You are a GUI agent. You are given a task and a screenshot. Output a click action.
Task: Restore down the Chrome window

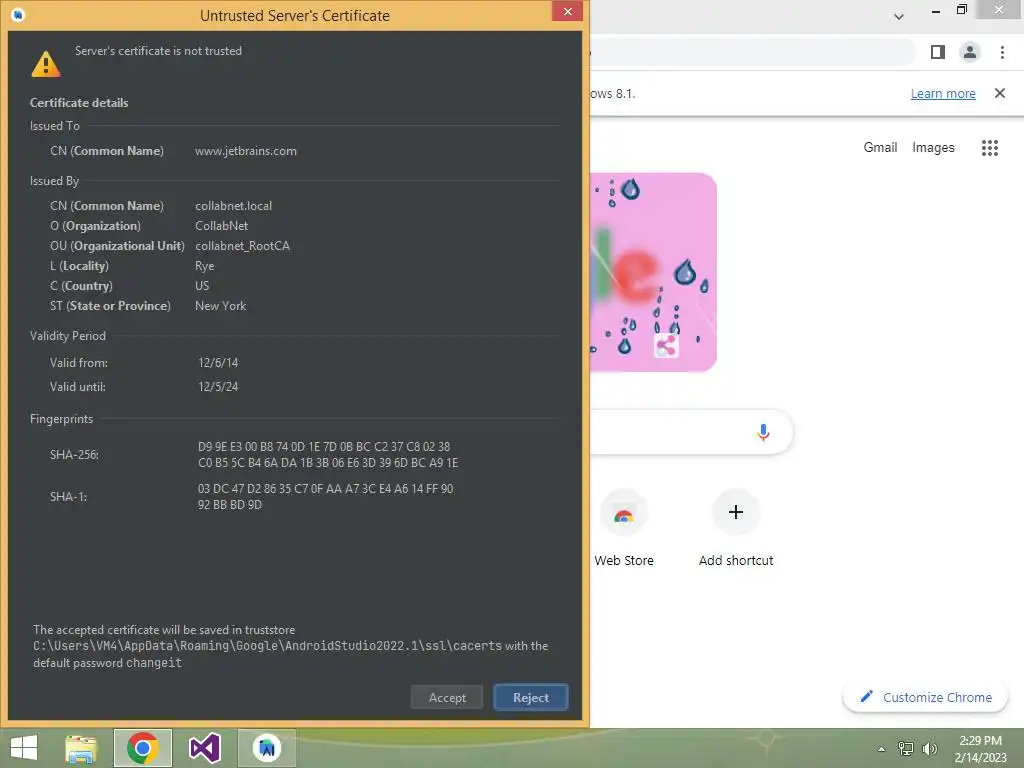click(961, 10)
